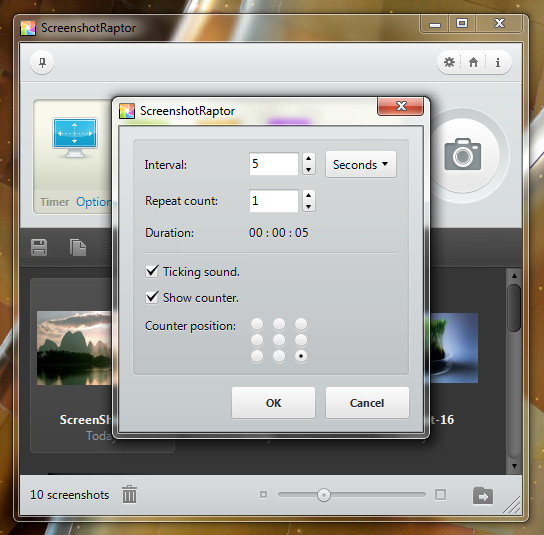
Task: Open the Seconds unit dropdown
Action: pos(360,164)
